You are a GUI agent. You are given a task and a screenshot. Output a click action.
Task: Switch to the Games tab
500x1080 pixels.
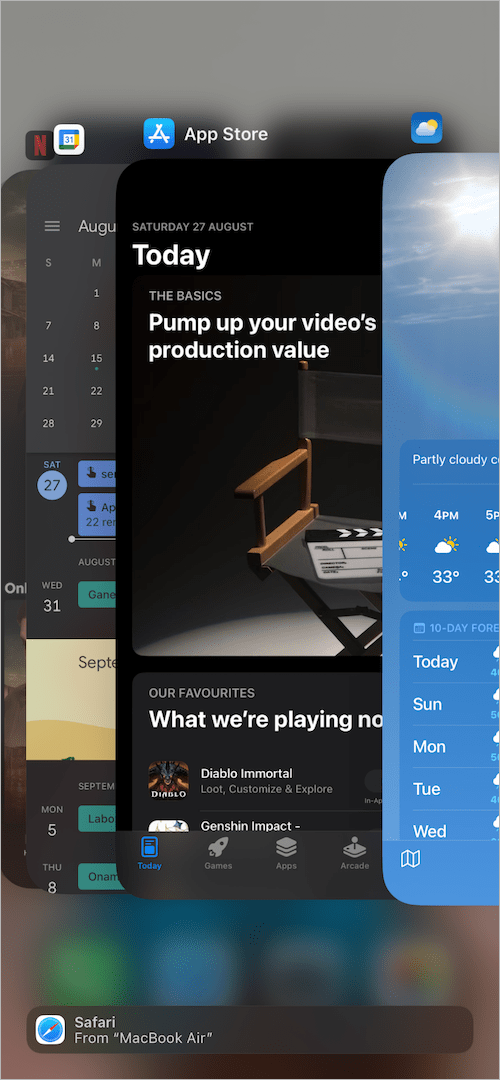(218, 853)
